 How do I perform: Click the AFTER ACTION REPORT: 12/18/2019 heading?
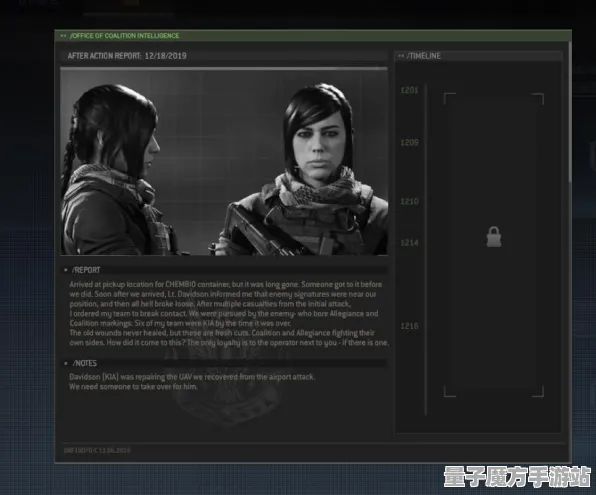[x=127, y=56]
